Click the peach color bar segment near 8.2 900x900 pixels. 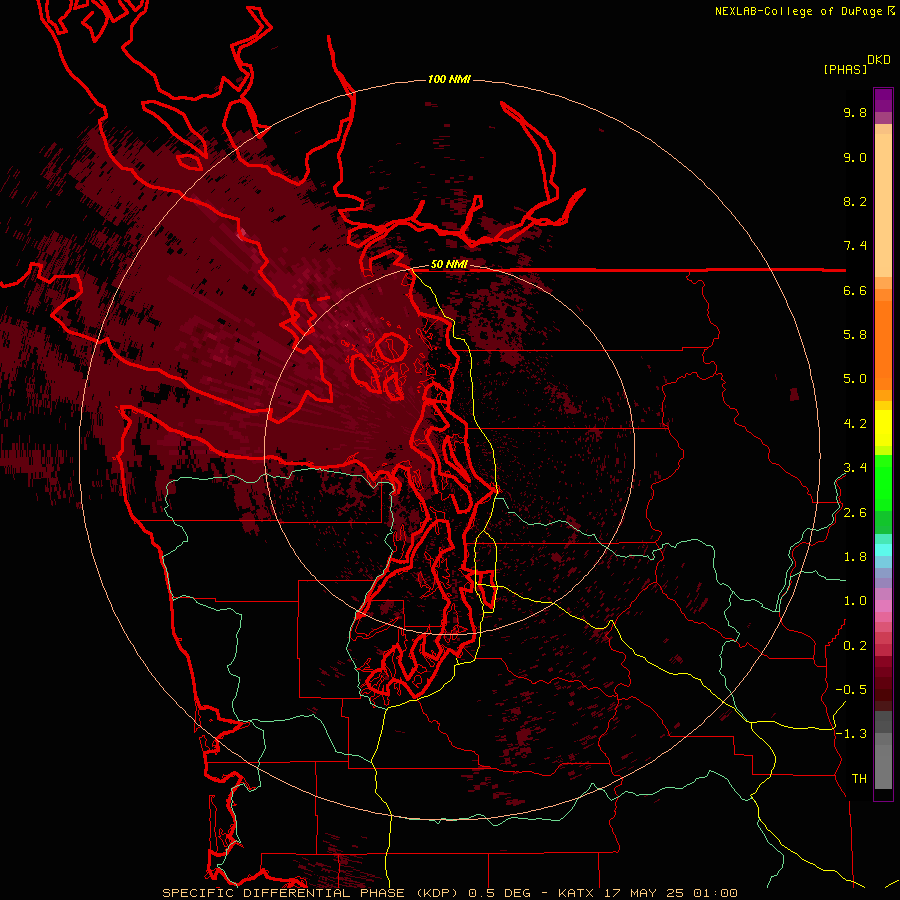pos(883,205)
